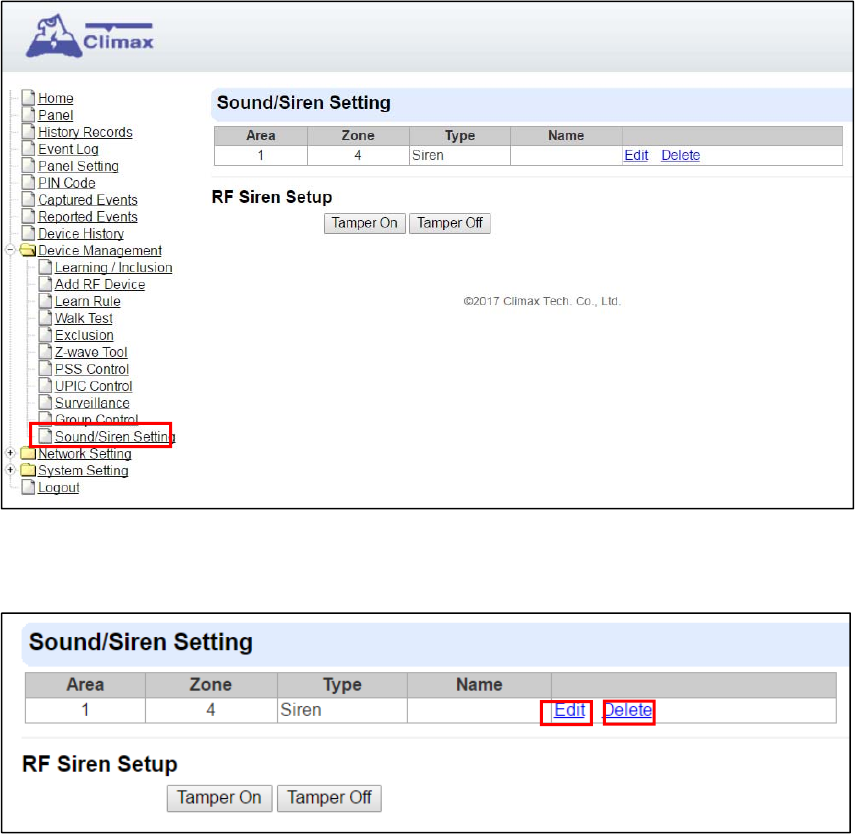The image size is (855, 834).
Task: Click Tamper On in the enlarged lower panel
Action: (219, 798)
